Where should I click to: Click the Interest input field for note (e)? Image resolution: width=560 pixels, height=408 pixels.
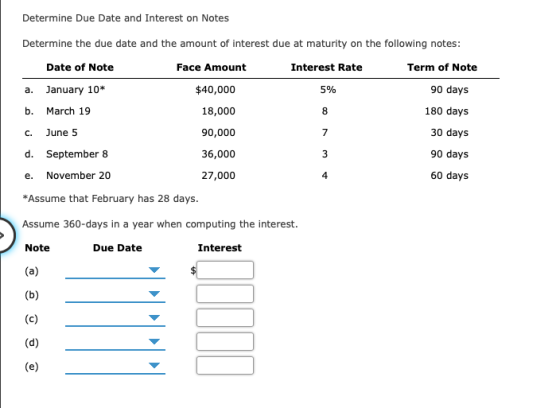[225, 365]
